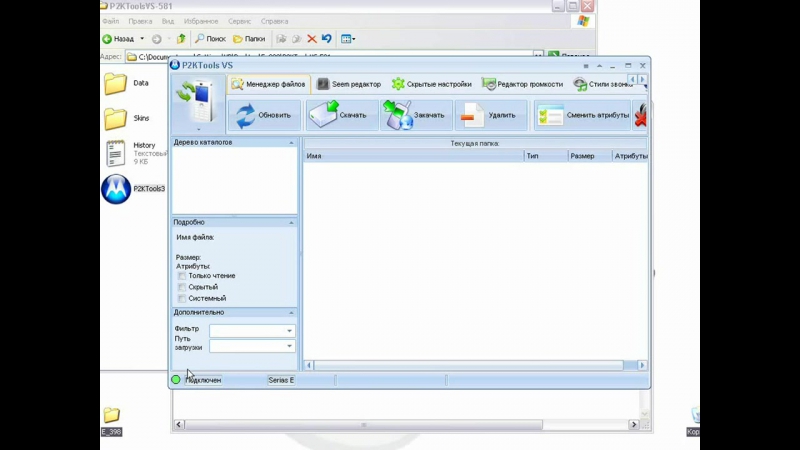Open the Скрытые настройки tab
The image size is (800, 450).
(432, 84)
